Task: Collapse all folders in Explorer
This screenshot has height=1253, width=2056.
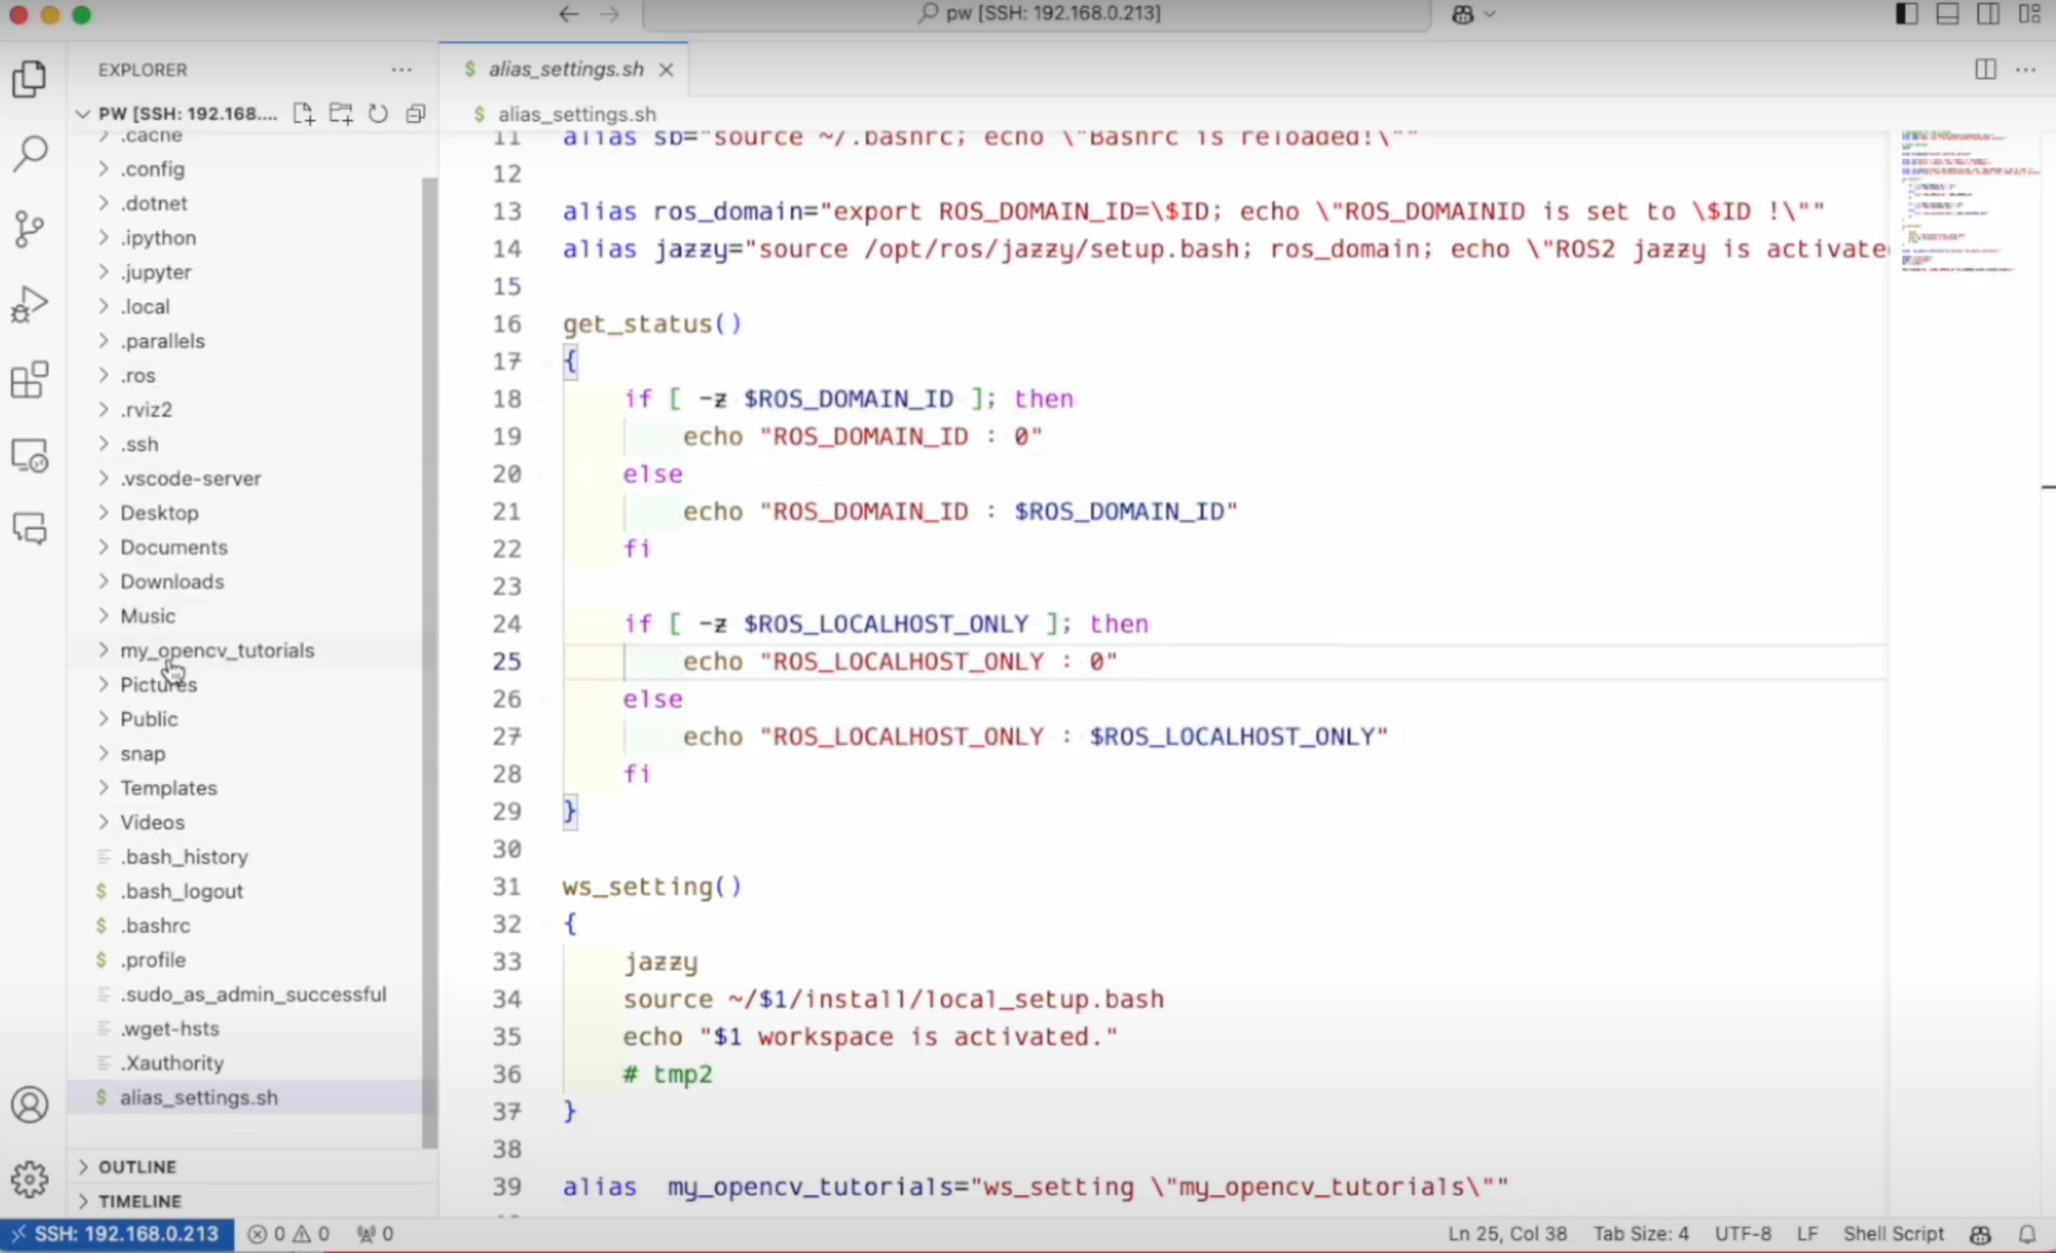Action: click(x=416, y=113)
